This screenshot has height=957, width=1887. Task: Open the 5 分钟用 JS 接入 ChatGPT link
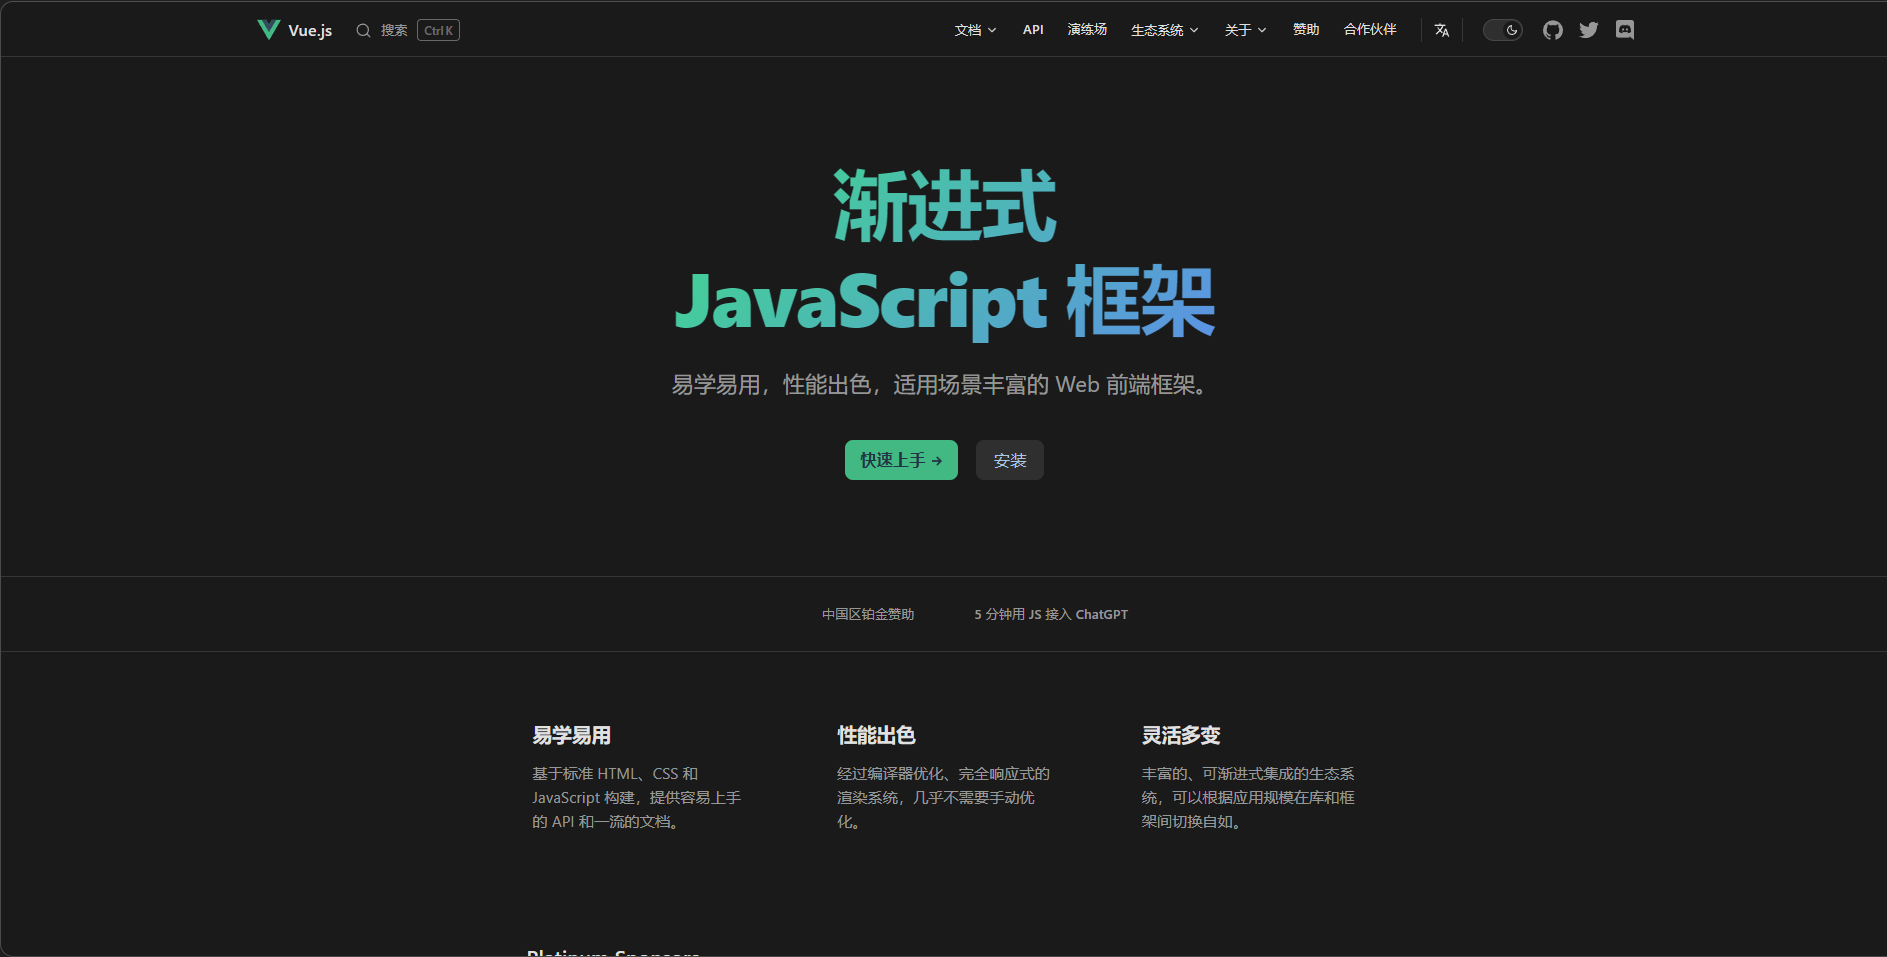(x=1051, y=614)
